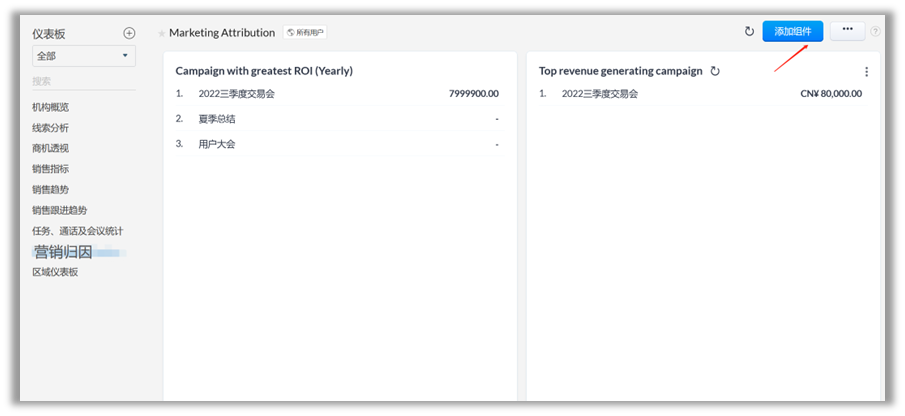
Task: Click the 添加组件 button
Action: pos(792,31)
